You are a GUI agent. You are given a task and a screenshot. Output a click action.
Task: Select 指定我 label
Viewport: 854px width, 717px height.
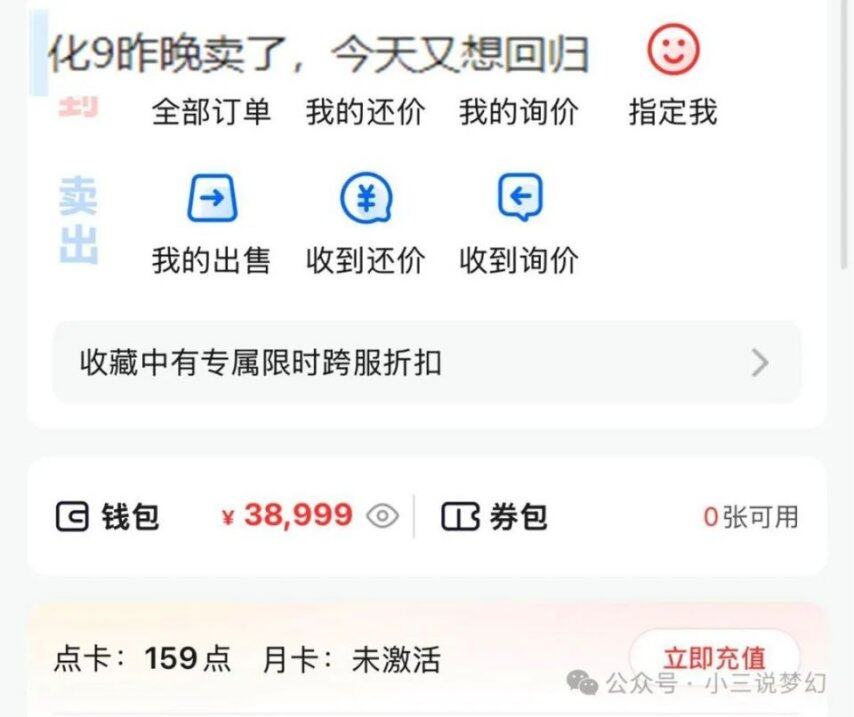coord(673,112)
